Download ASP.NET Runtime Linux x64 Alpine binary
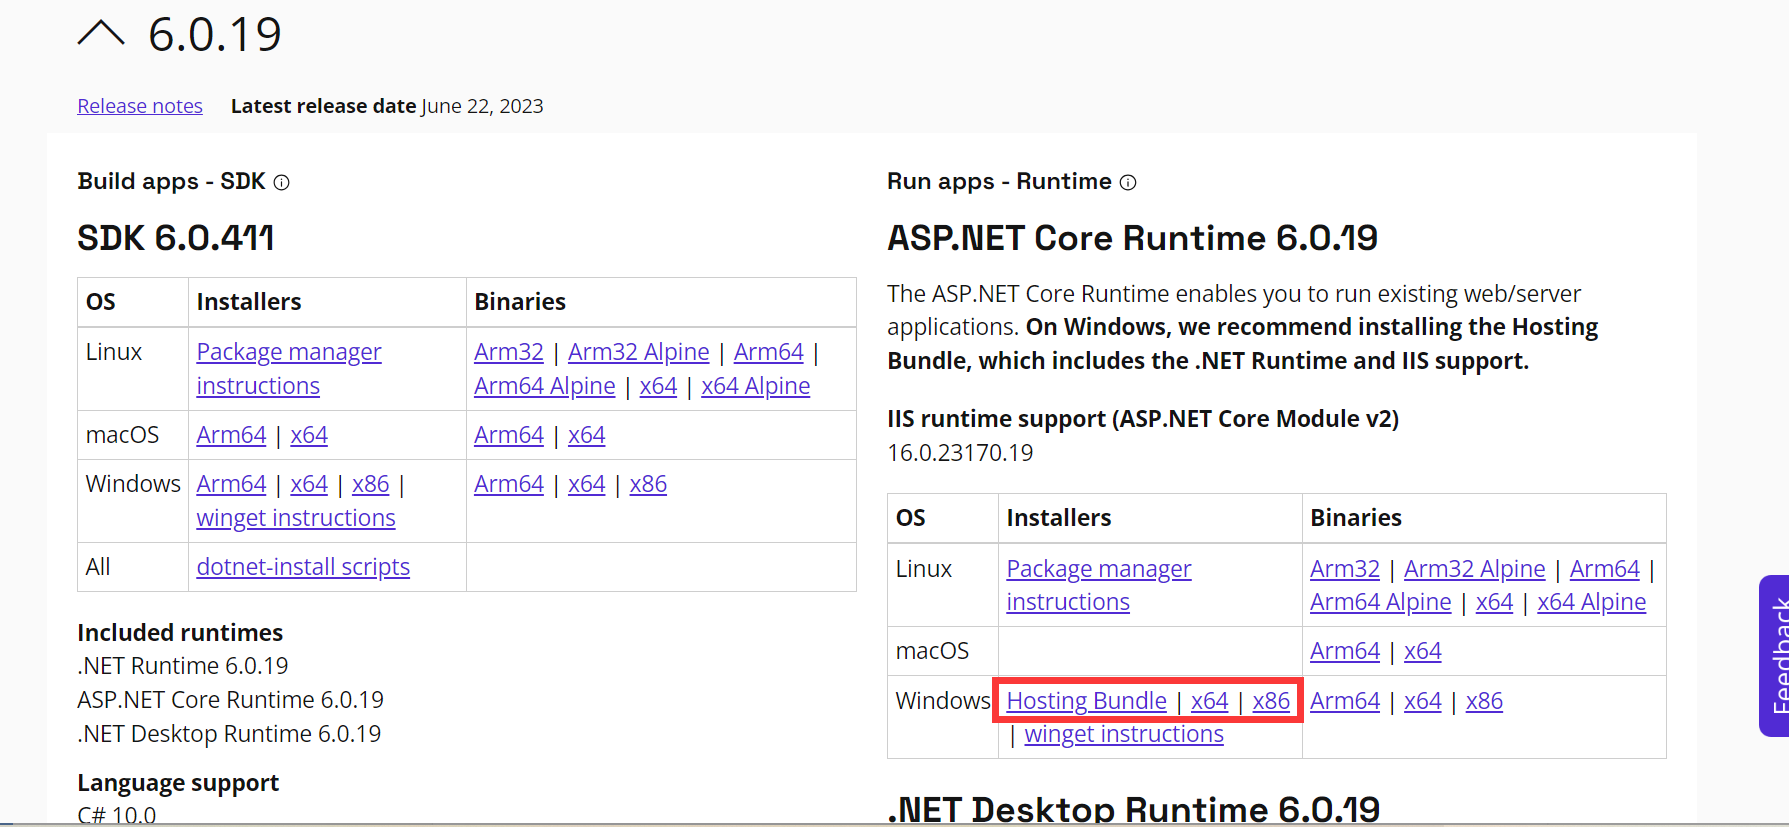 [x=1592, y=602]
